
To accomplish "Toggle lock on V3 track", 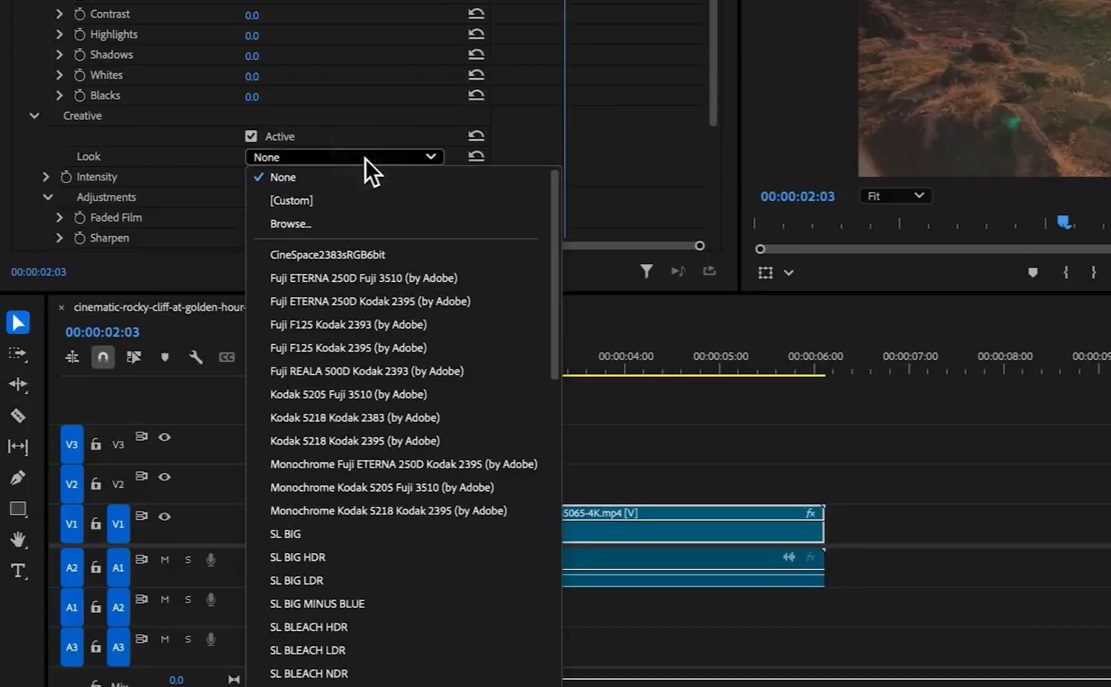I will click(x=96, y=444).
